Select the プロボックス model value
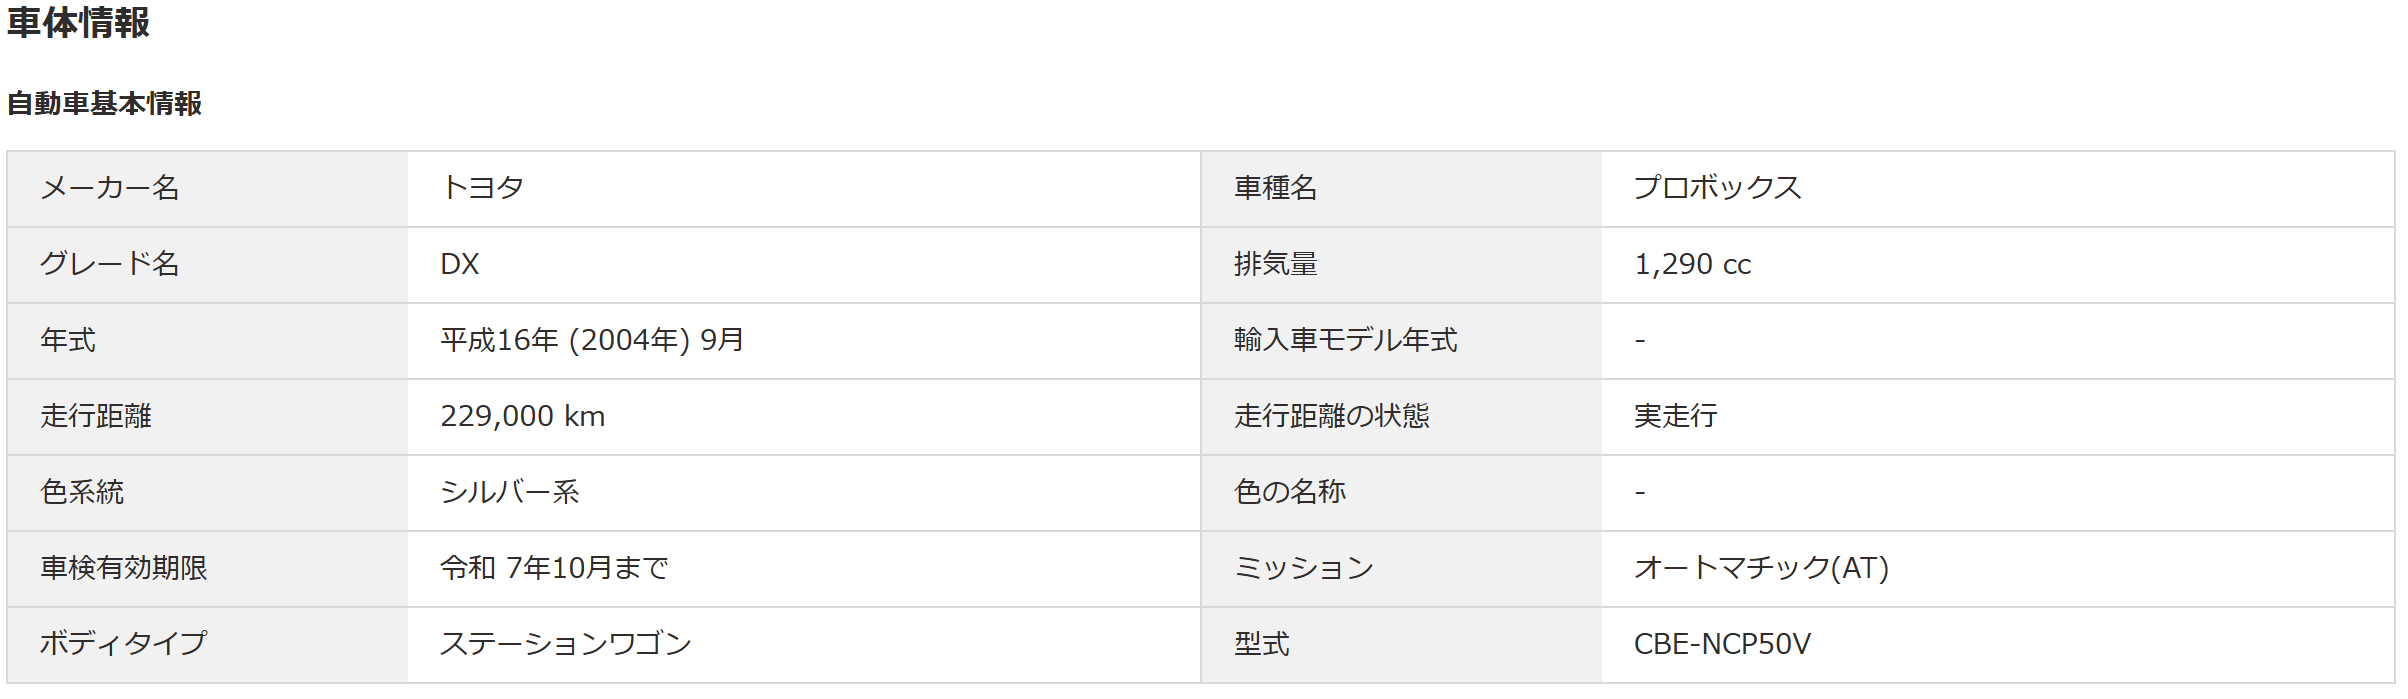This screenshot has width=2408, height=699. [1717, 188]
